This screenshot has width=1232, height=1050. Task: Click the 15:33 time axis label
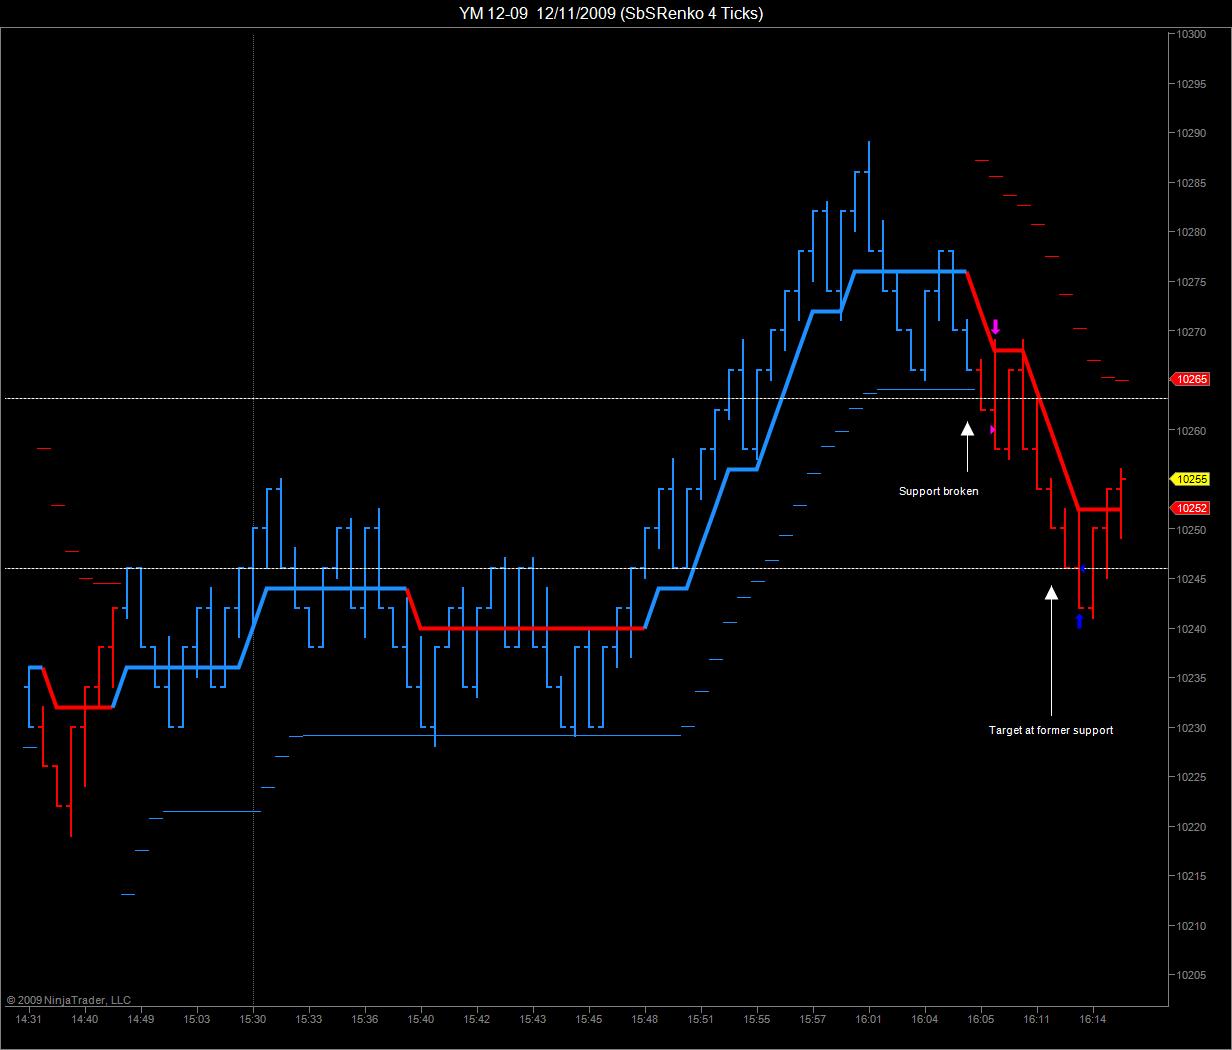309,1019
